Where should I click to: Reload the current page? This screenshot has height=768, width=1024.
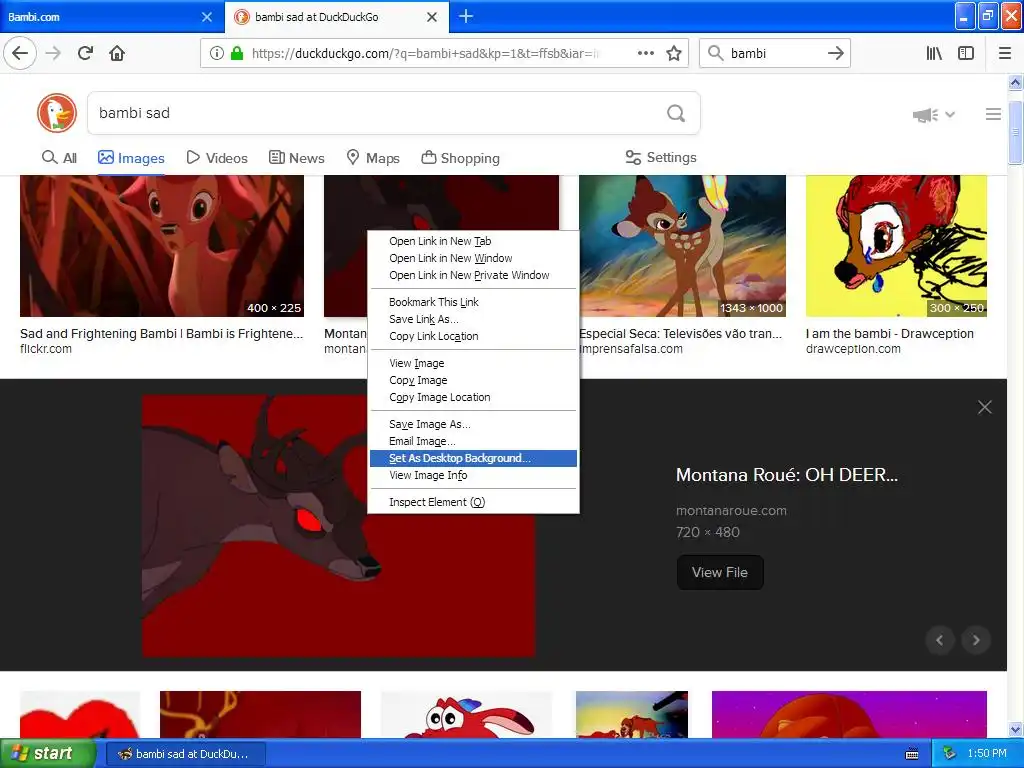(x=86, y=53)
